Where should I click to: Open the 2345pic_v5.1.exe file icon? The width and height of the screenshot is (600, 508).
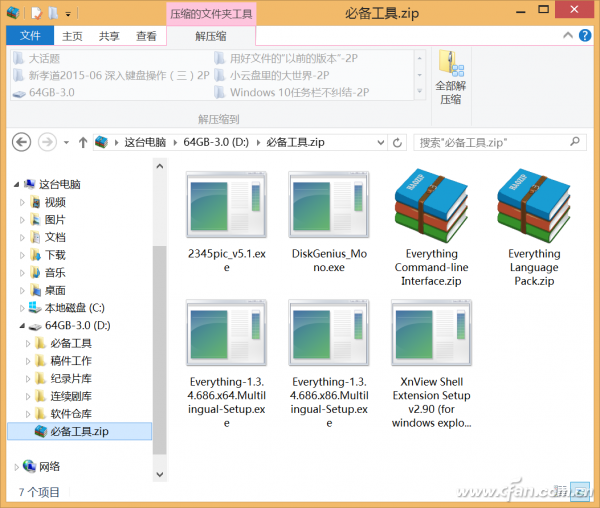click(x=227, y=205)
